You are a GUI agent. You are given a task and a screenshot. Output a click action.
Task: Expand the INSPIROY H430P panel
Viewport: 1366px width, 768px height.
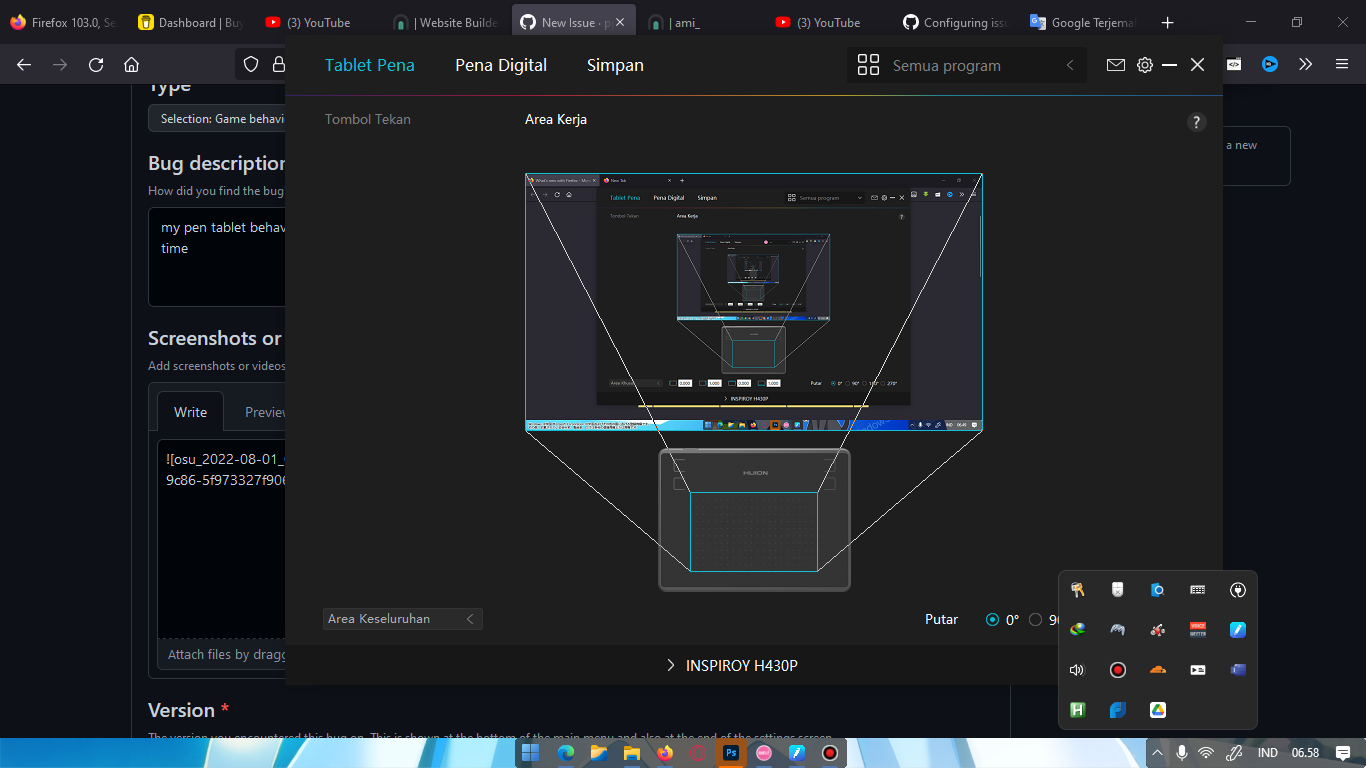[x=731, y=664]
